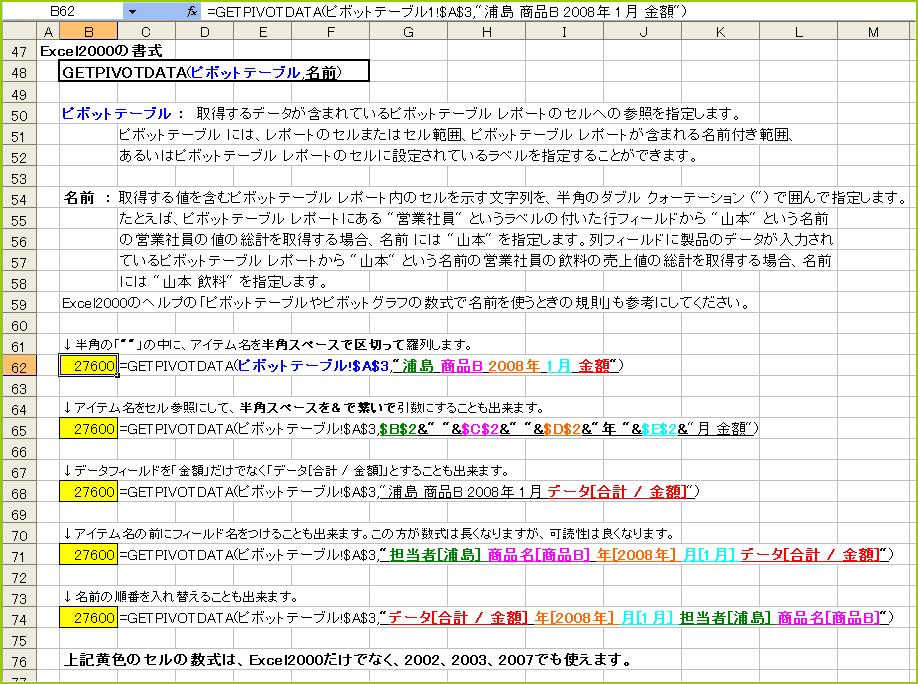Select column header A
918x684 pixels.
pyautogui.click(x=48, y=31)
